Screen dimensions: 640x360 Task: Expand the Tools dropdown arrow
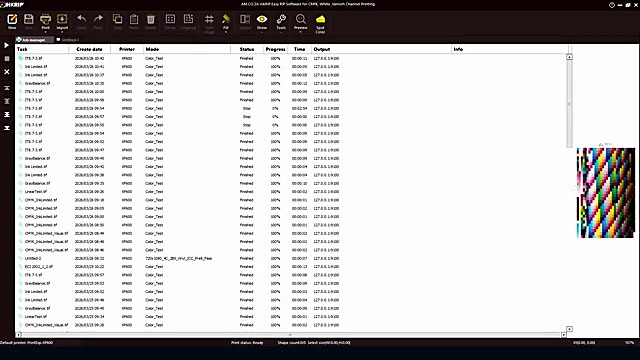(281, 32)
